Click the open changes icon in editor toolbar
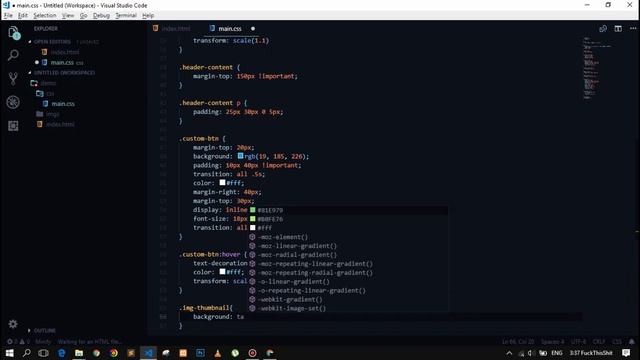The height and width of the screenshot is (360, 640). coord(603,29)
